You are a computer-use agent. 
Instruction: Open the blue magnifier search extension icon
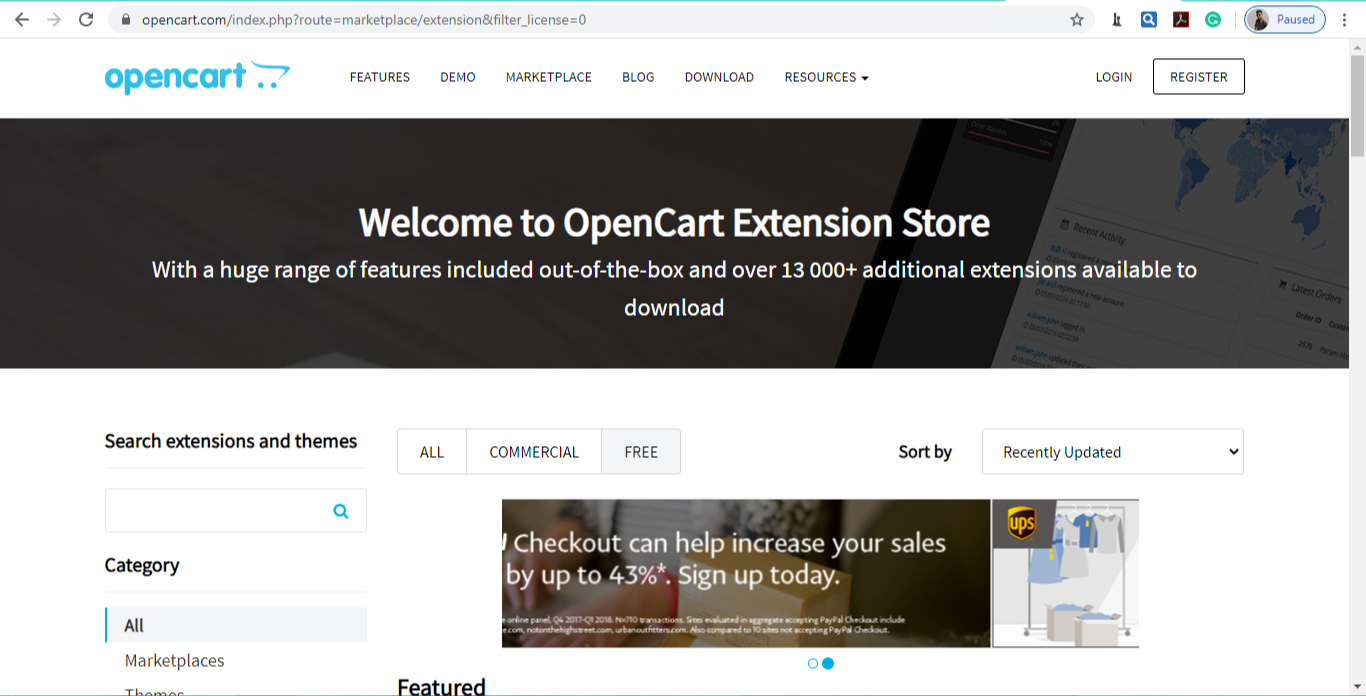[1149, 19]
